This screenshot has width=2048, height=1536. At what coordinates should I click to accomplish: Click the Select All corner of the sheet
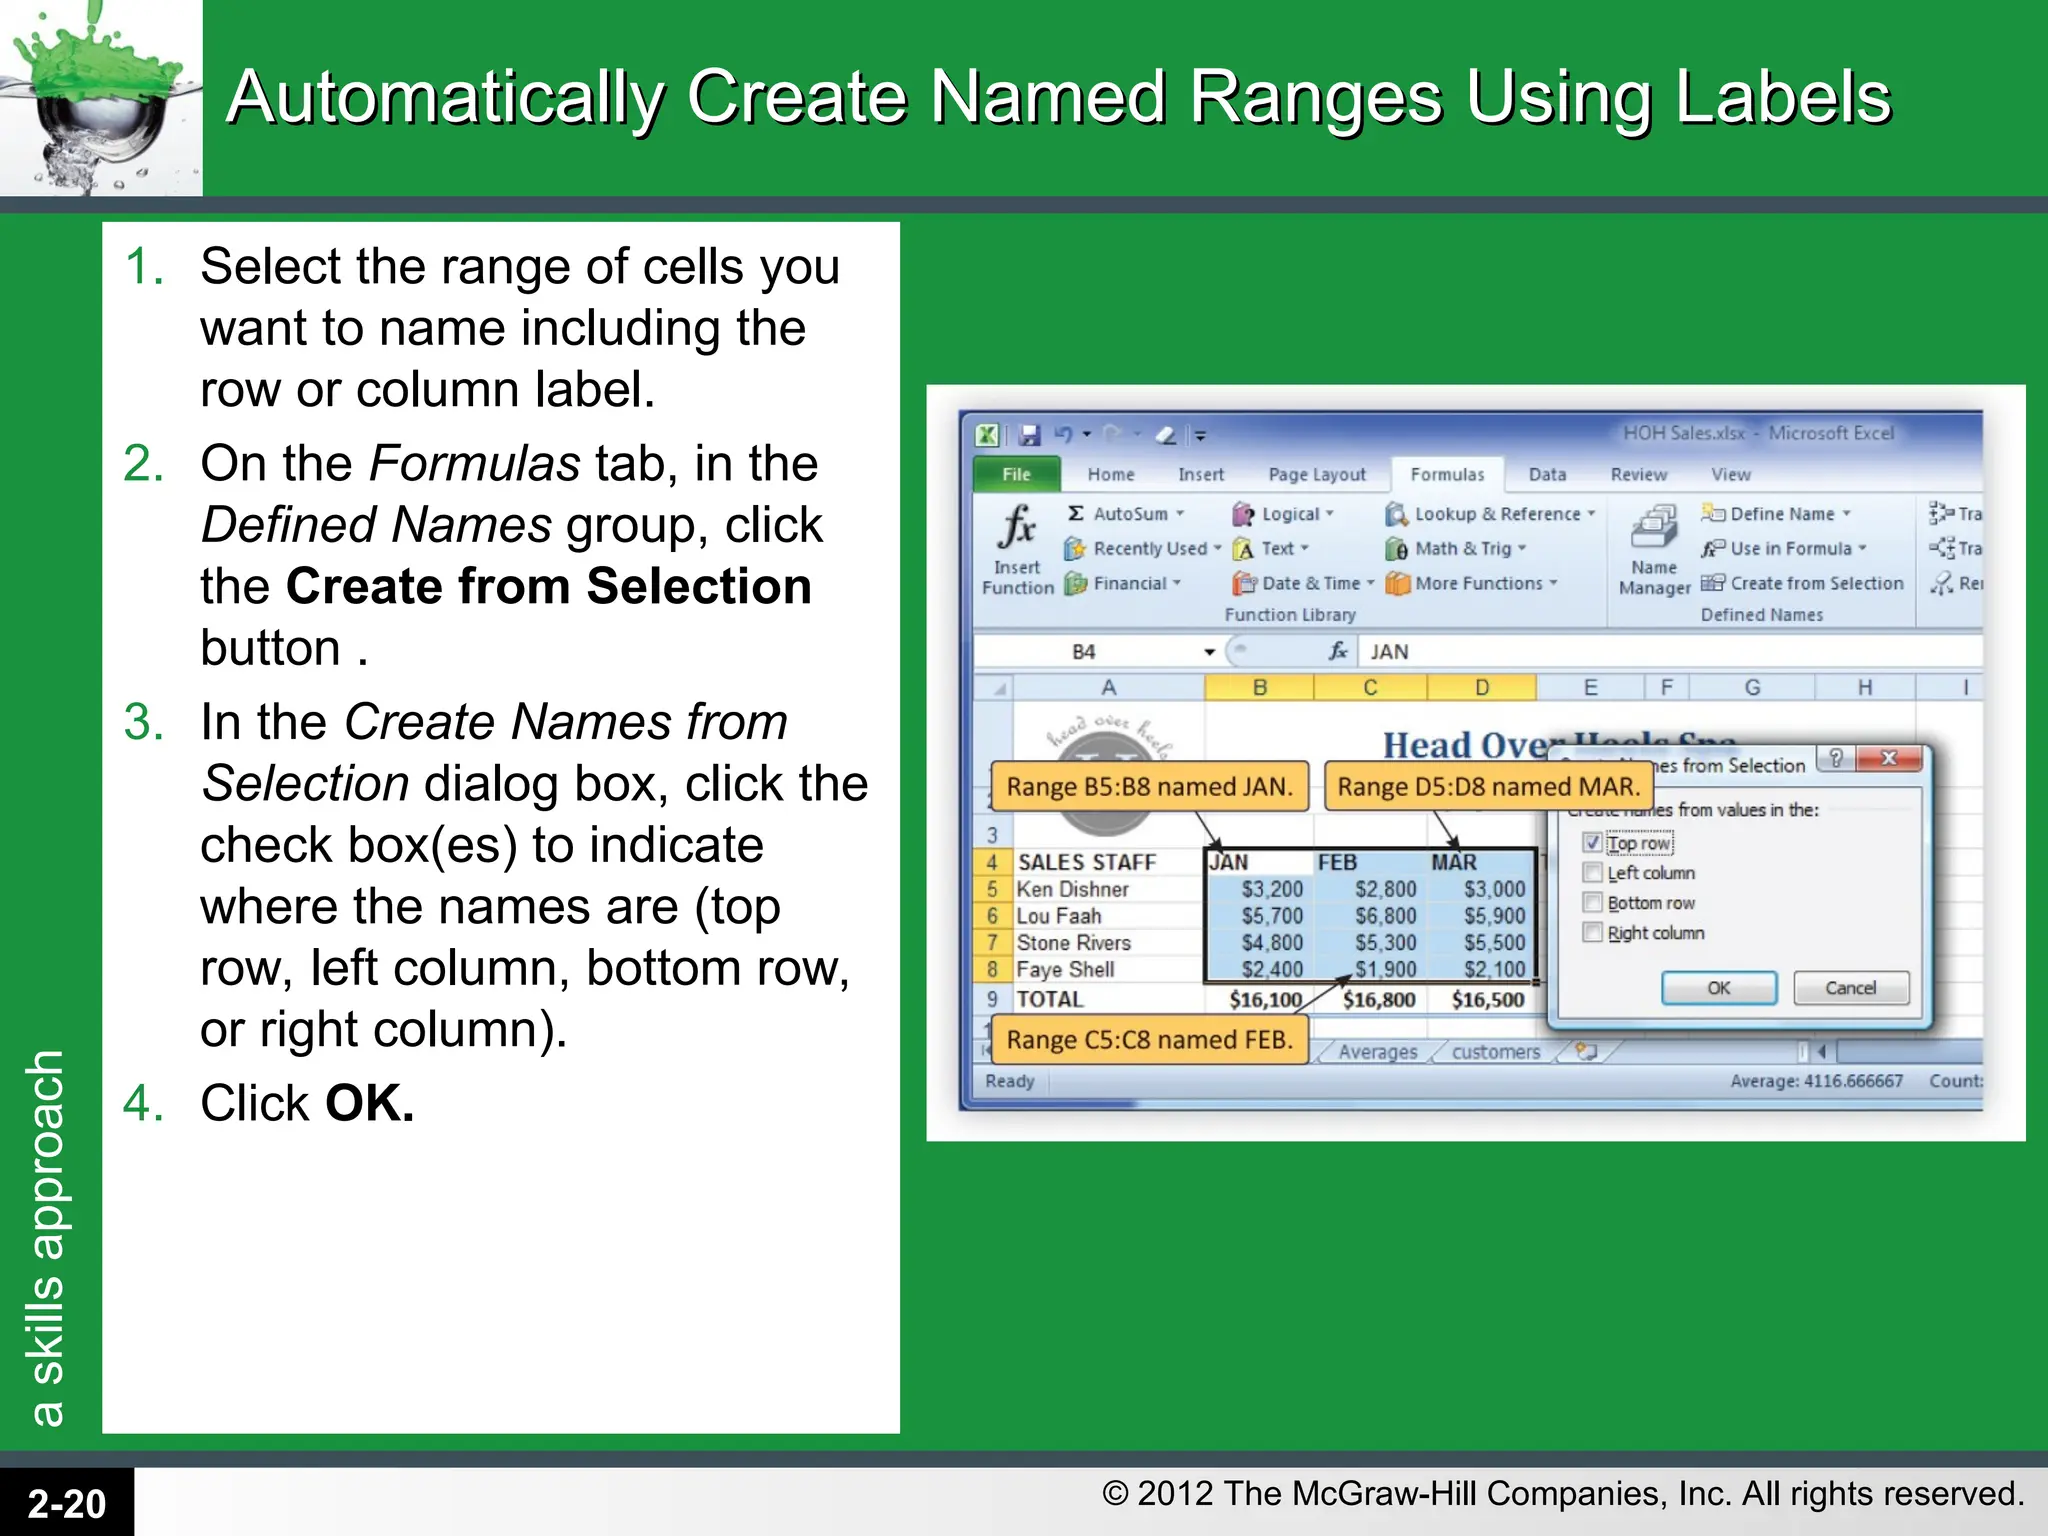(994, 688)
